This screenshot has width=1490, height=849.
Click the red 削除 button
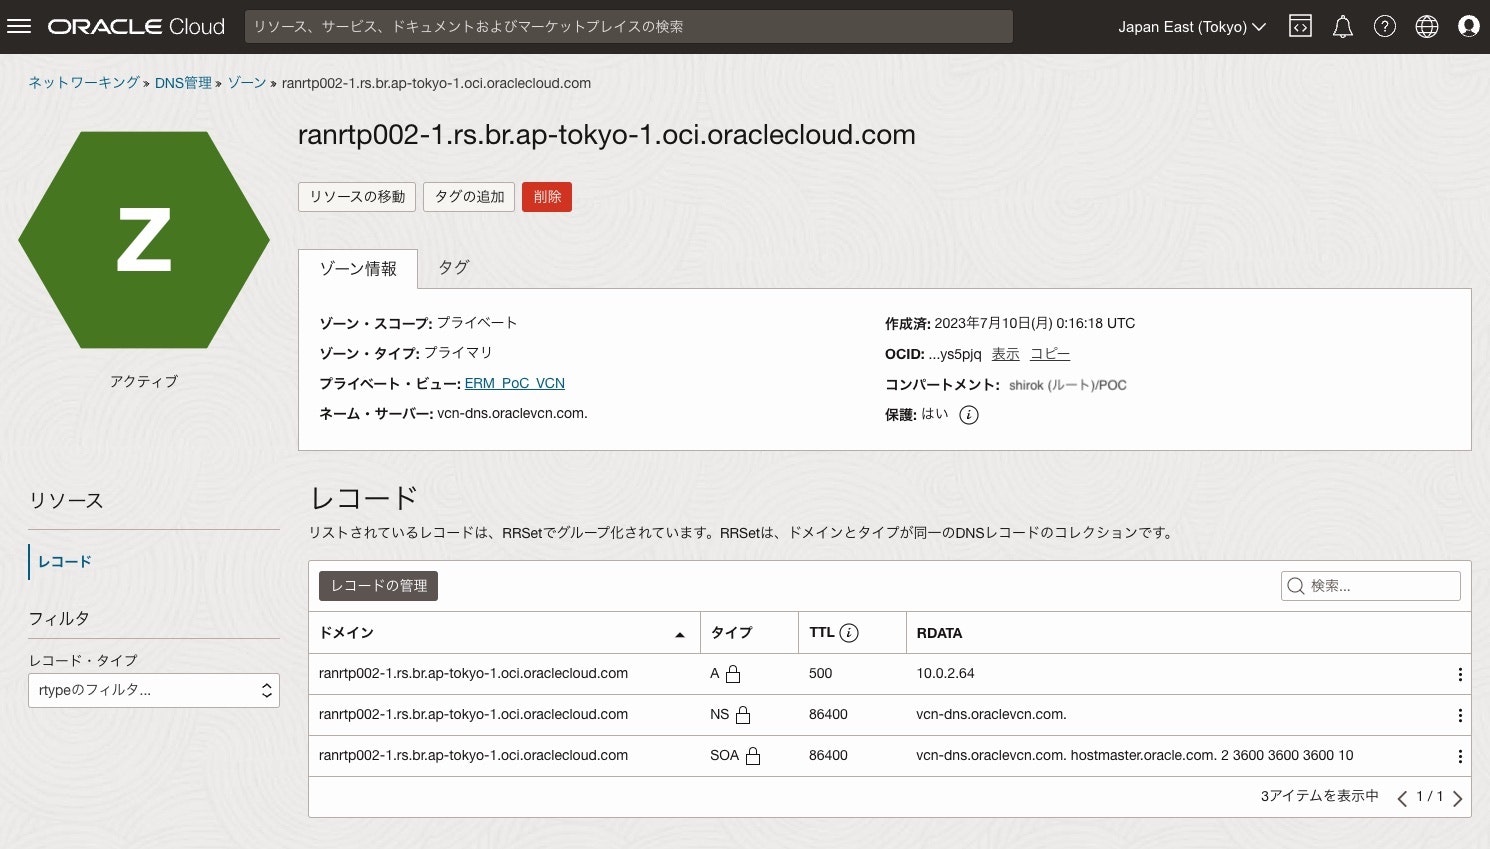(547, 197)
